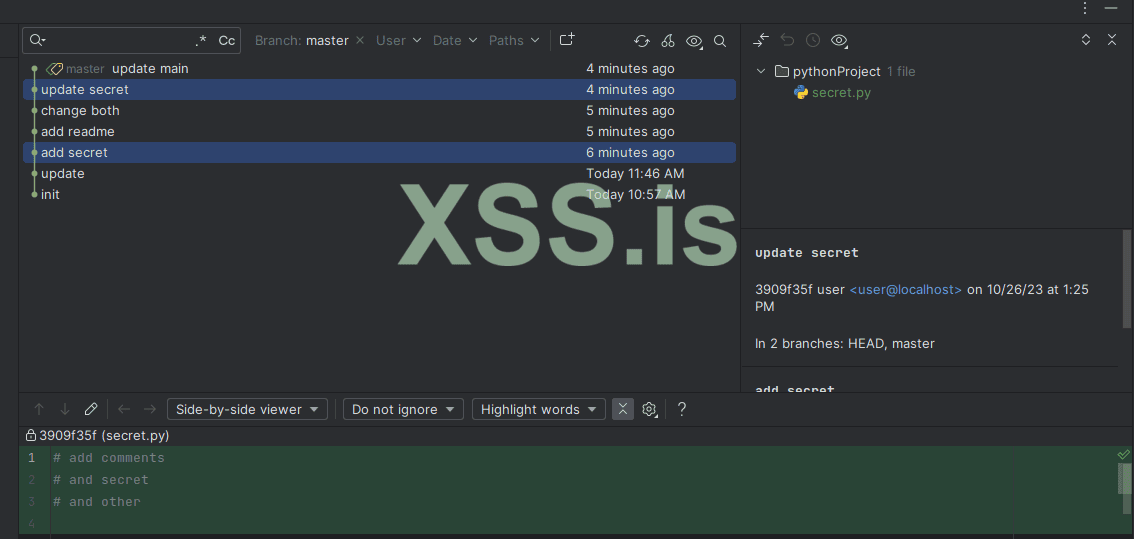The width and height of the screenshot is (1134, 539).
Task: Open the Date filter dropdown
Action: (455, 41)
